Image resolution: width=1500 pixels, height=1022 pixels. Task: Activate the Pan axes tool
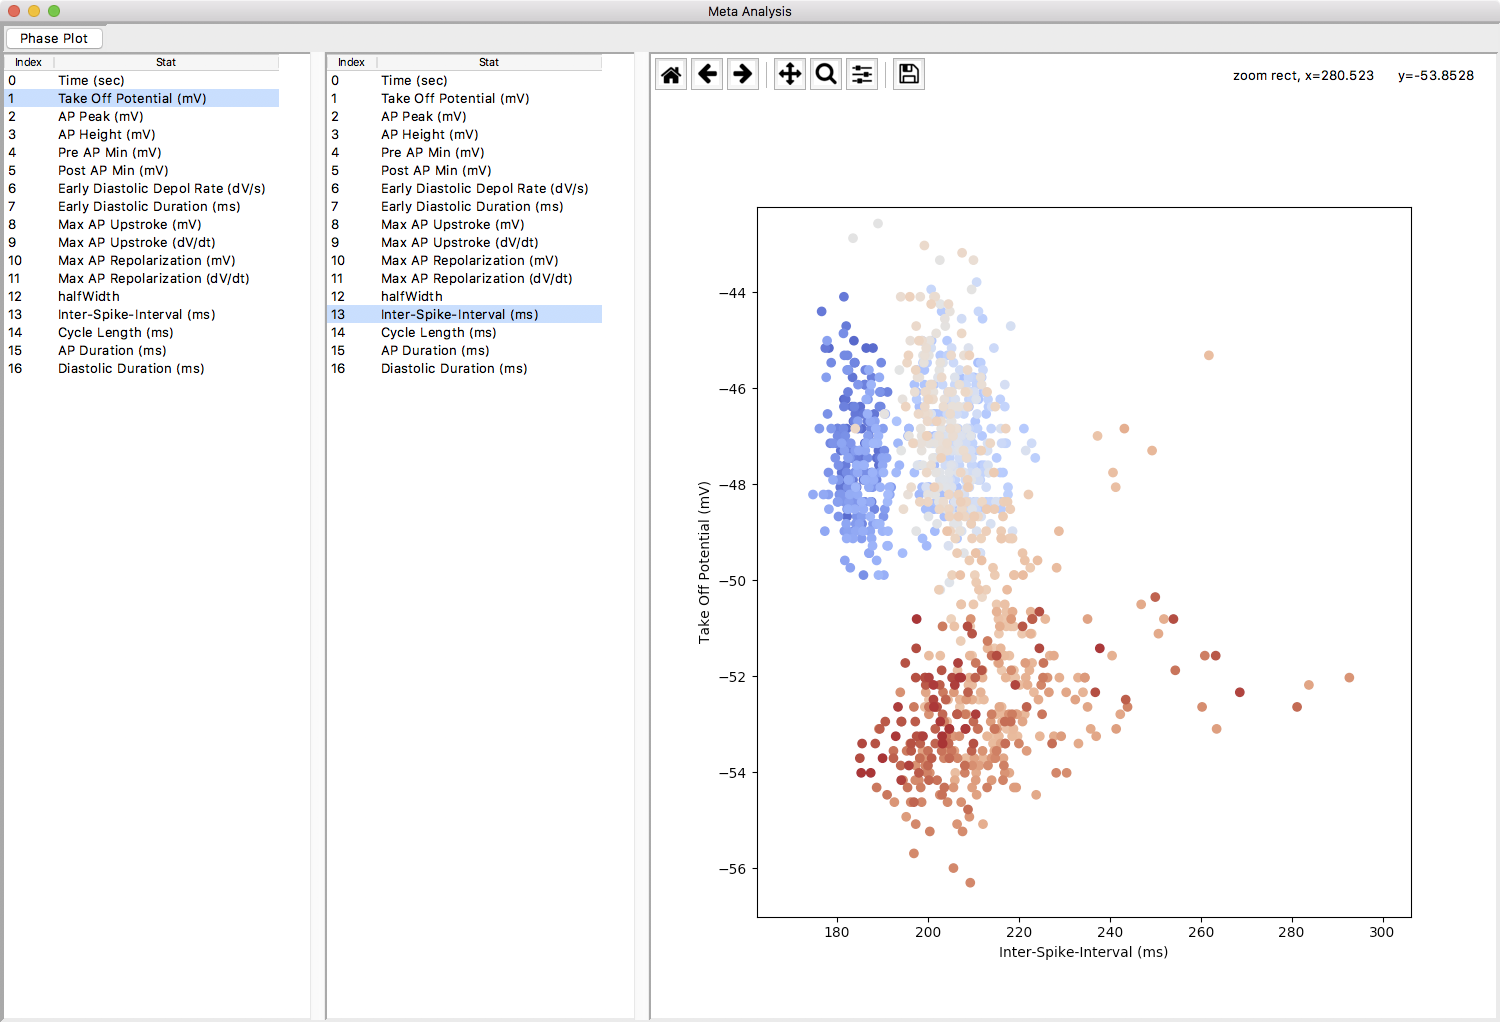[x=790, y=74]
